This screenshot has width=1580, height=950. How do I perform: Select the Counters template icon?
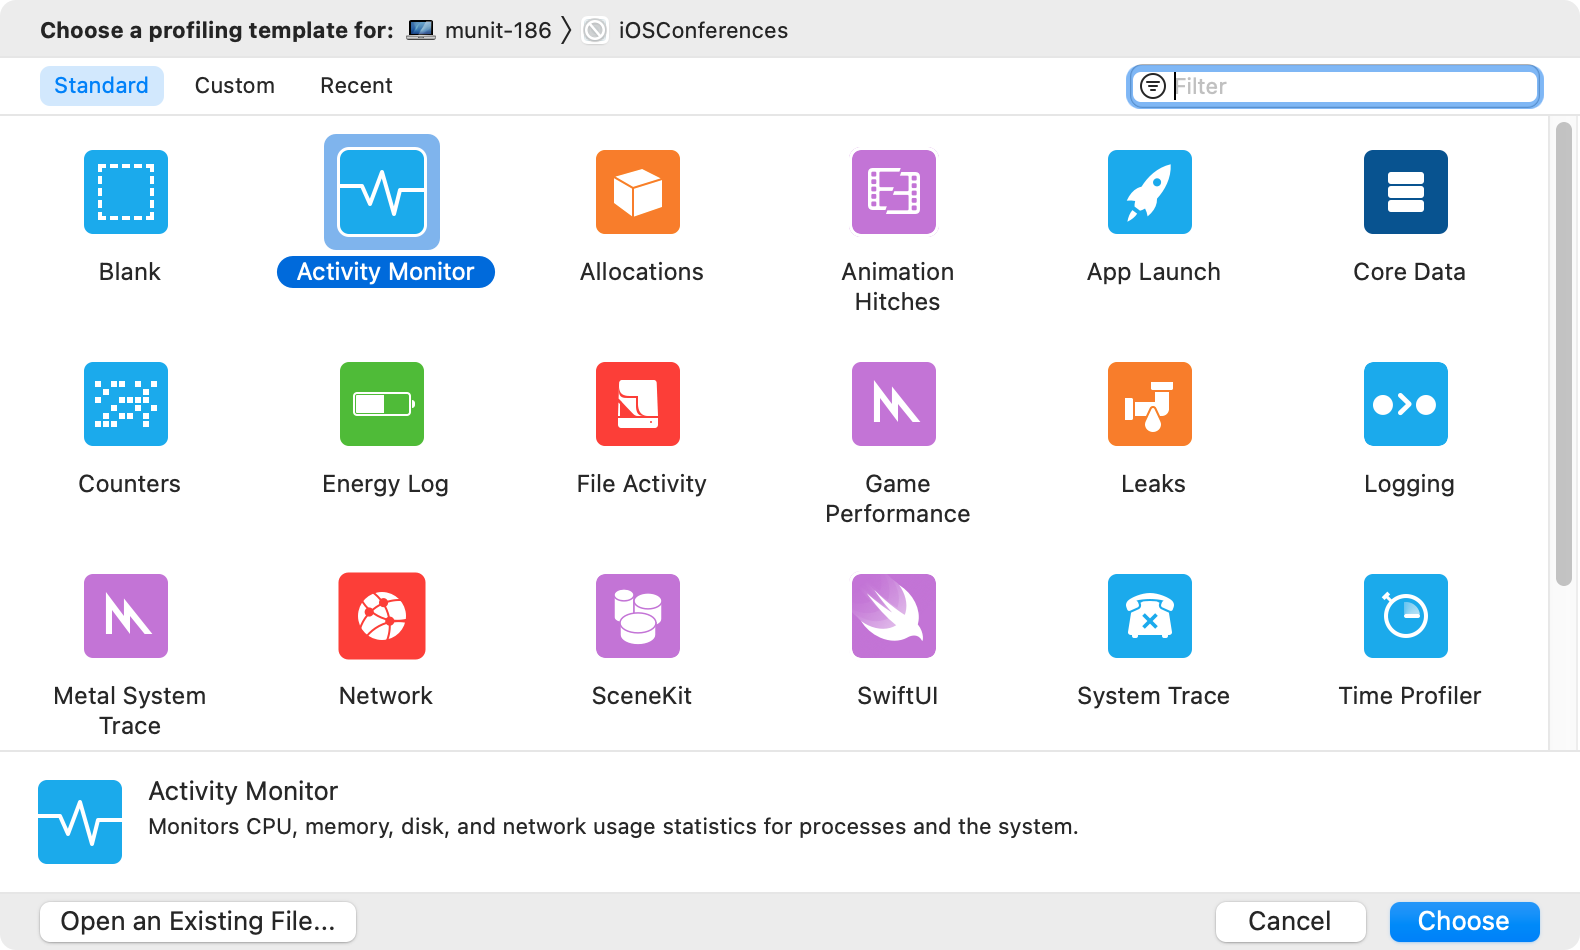point(126,404)
